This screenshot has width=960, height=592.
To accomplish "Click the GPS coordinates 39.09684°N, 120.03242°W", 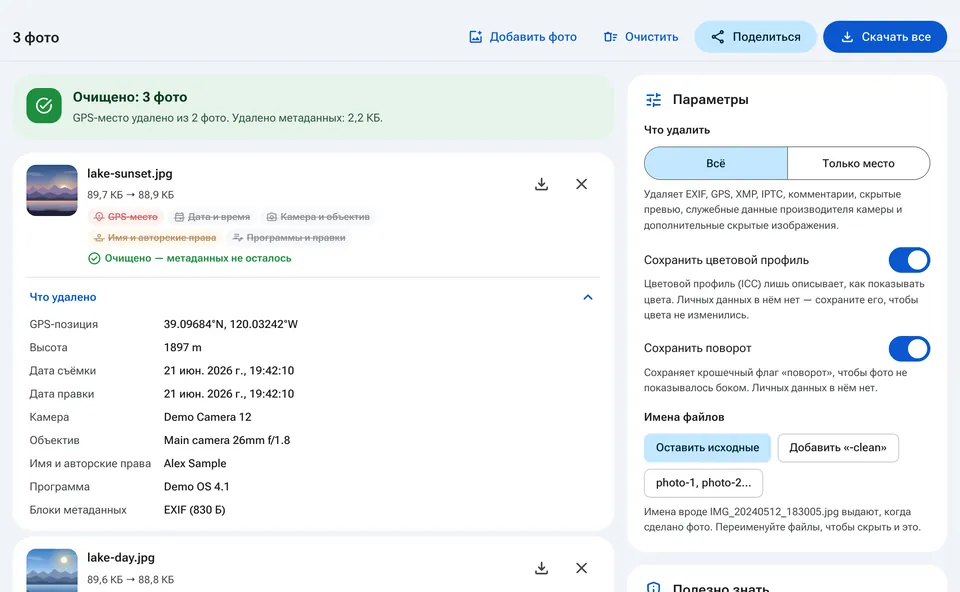I will 231,324.
